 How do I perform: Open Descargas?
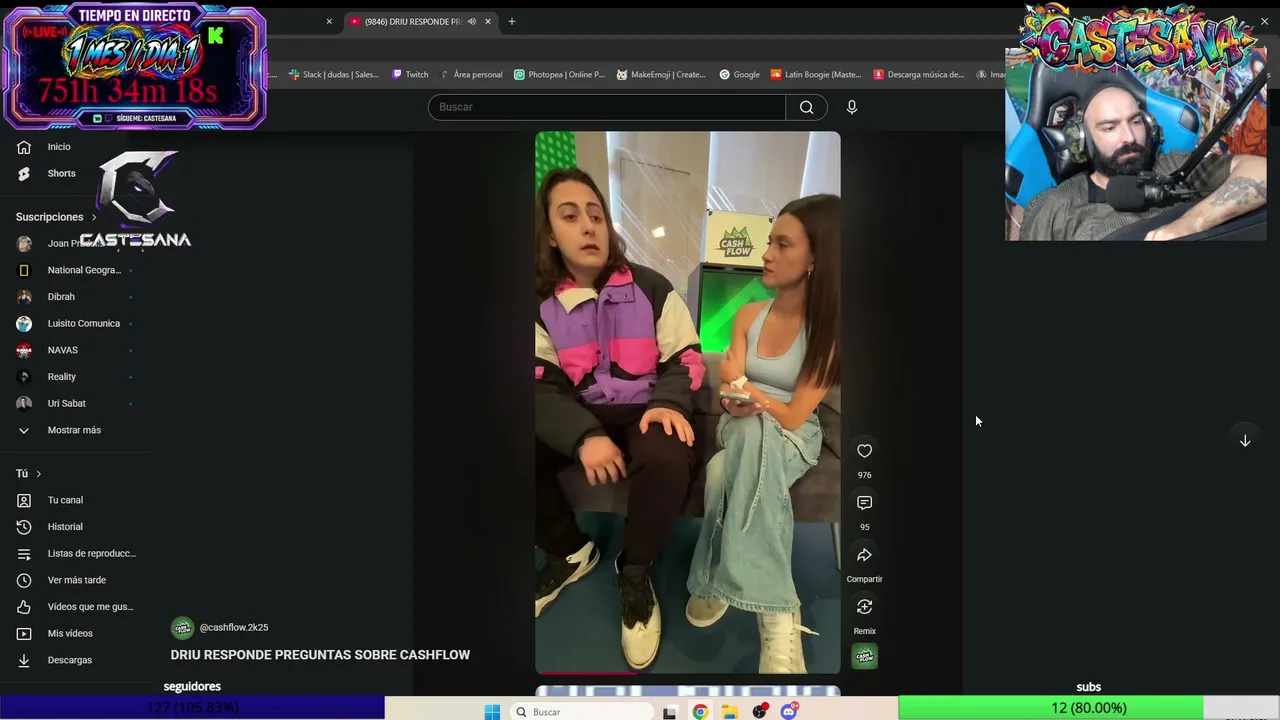[x=69, y=660]
